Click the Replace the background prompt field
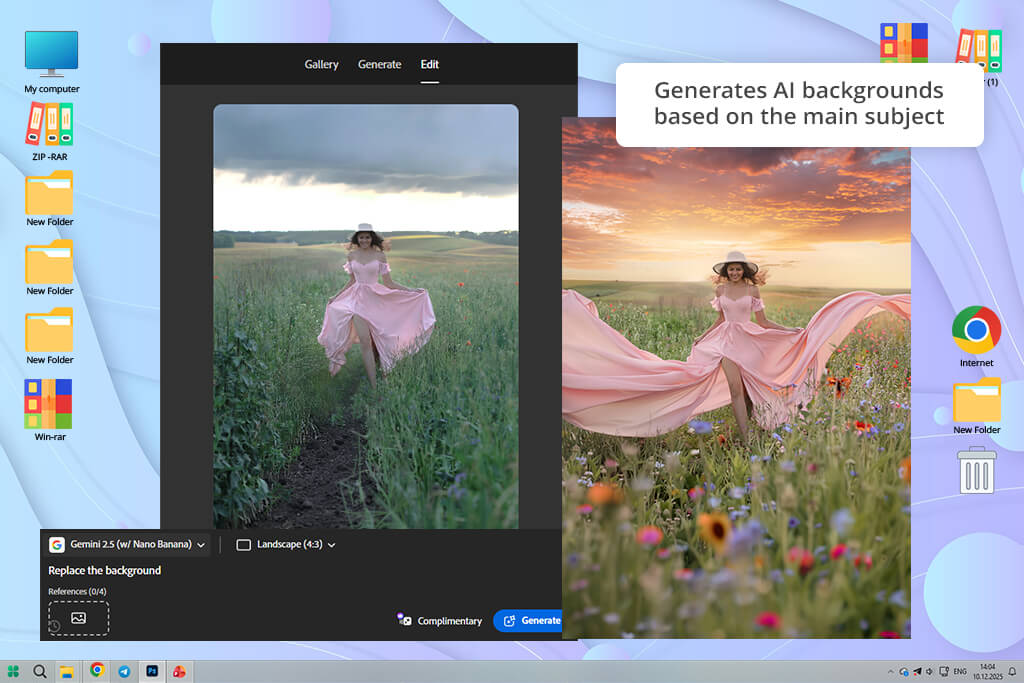The width and height of the screenshot is (1024, 683). [105, 570]
